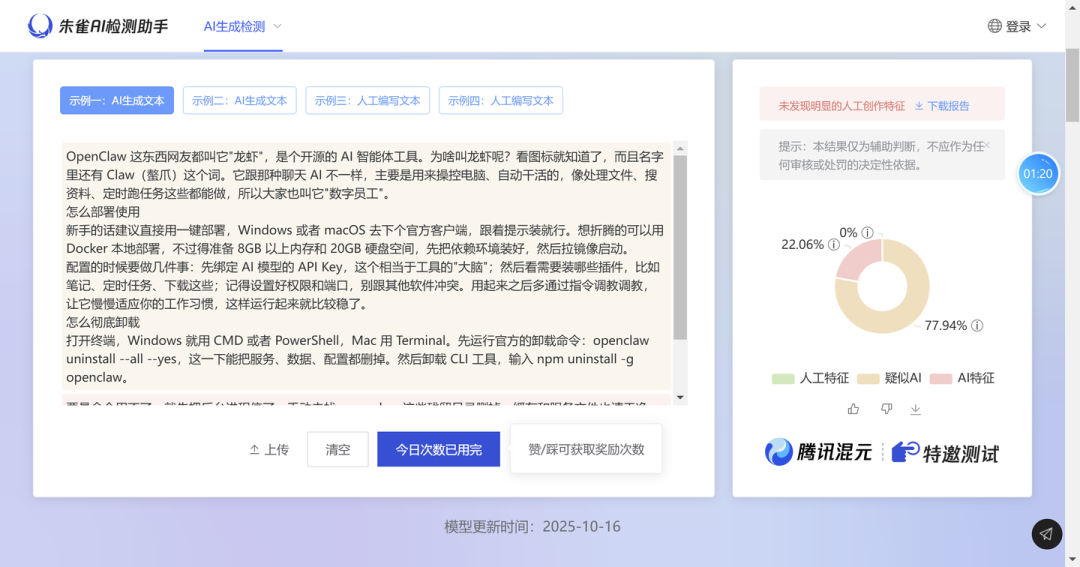Click the 下载报告 download link

point(942,106)
